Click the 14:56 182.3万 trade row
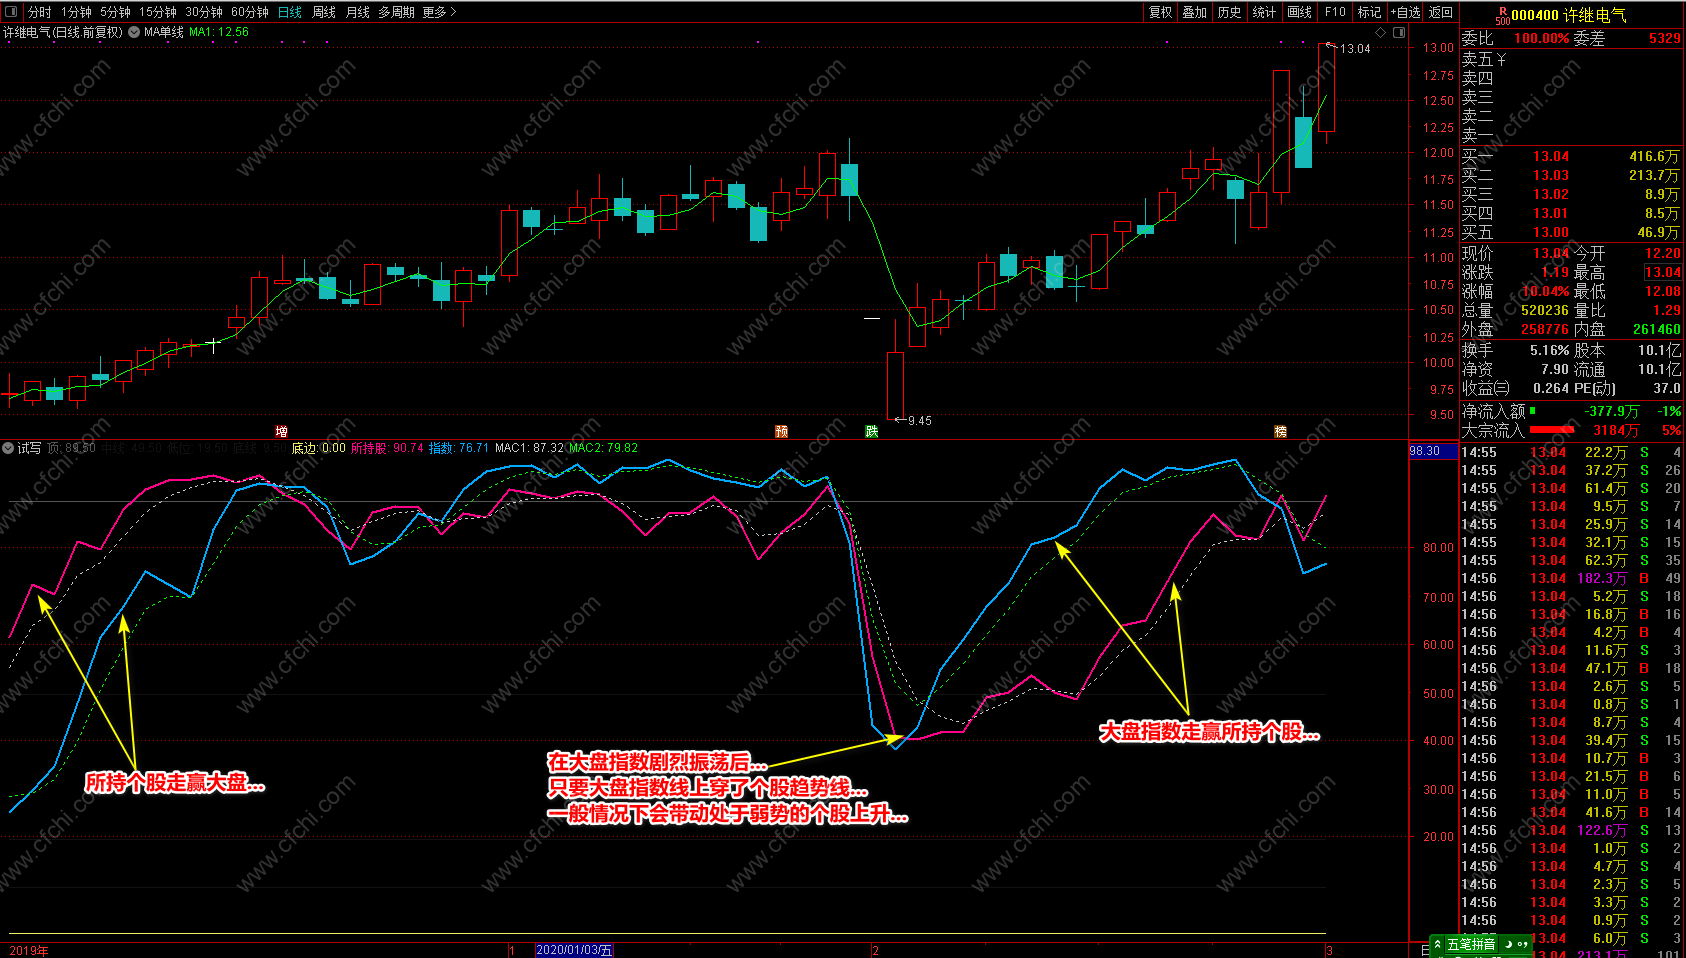The width and height of the screenshot is (1686, 958). 1571,578
